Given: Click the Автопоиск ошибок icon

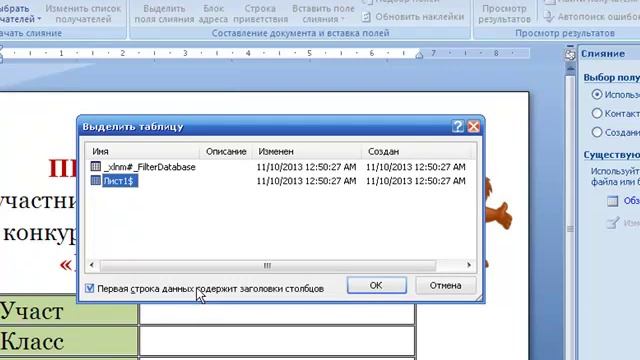Looking at the screenshot, I should [x=549, y=17].
